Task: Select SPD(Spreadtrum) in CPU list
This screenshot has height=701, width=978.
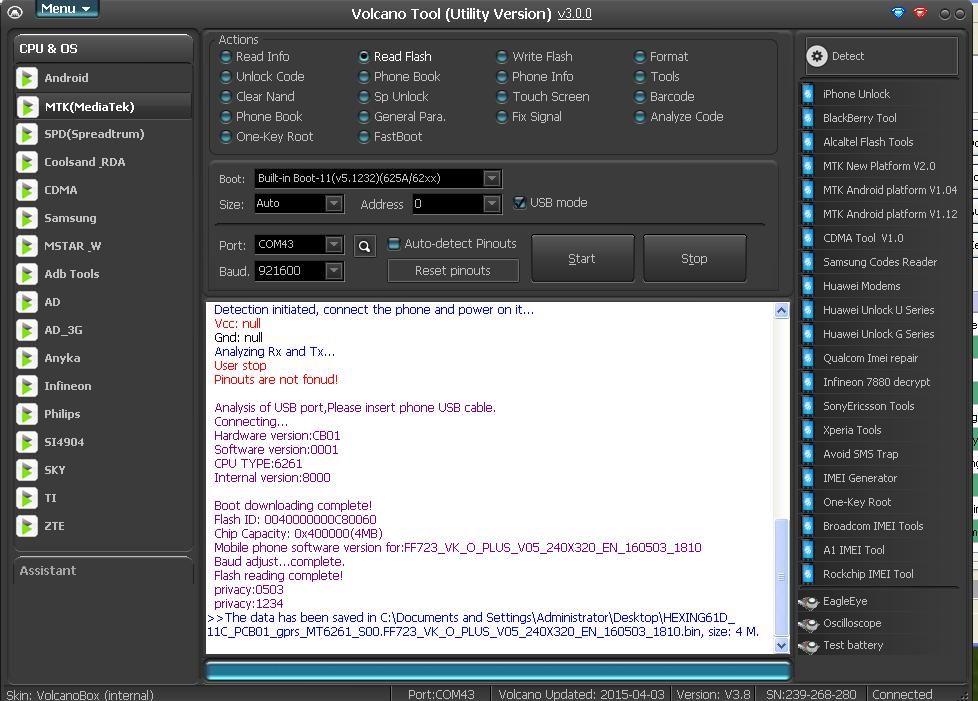Action: tap(93, 134)
